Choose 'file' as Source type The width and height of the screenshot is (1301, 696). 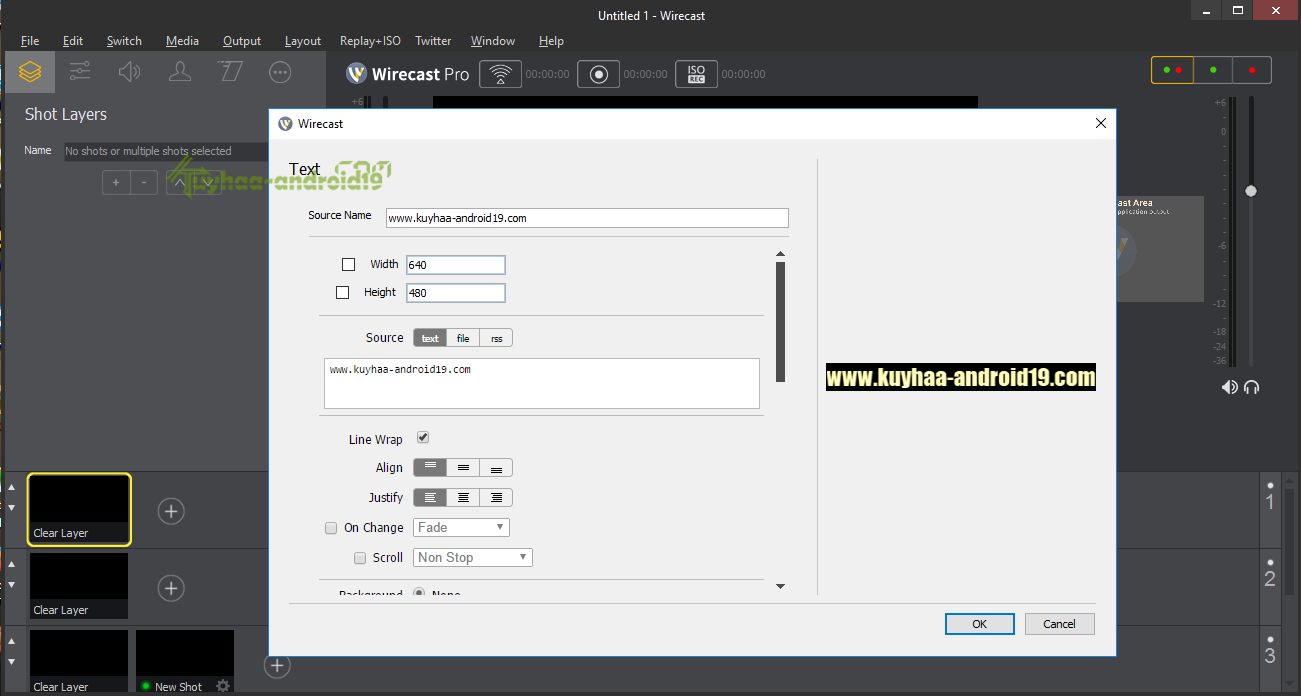coord(463,338)
